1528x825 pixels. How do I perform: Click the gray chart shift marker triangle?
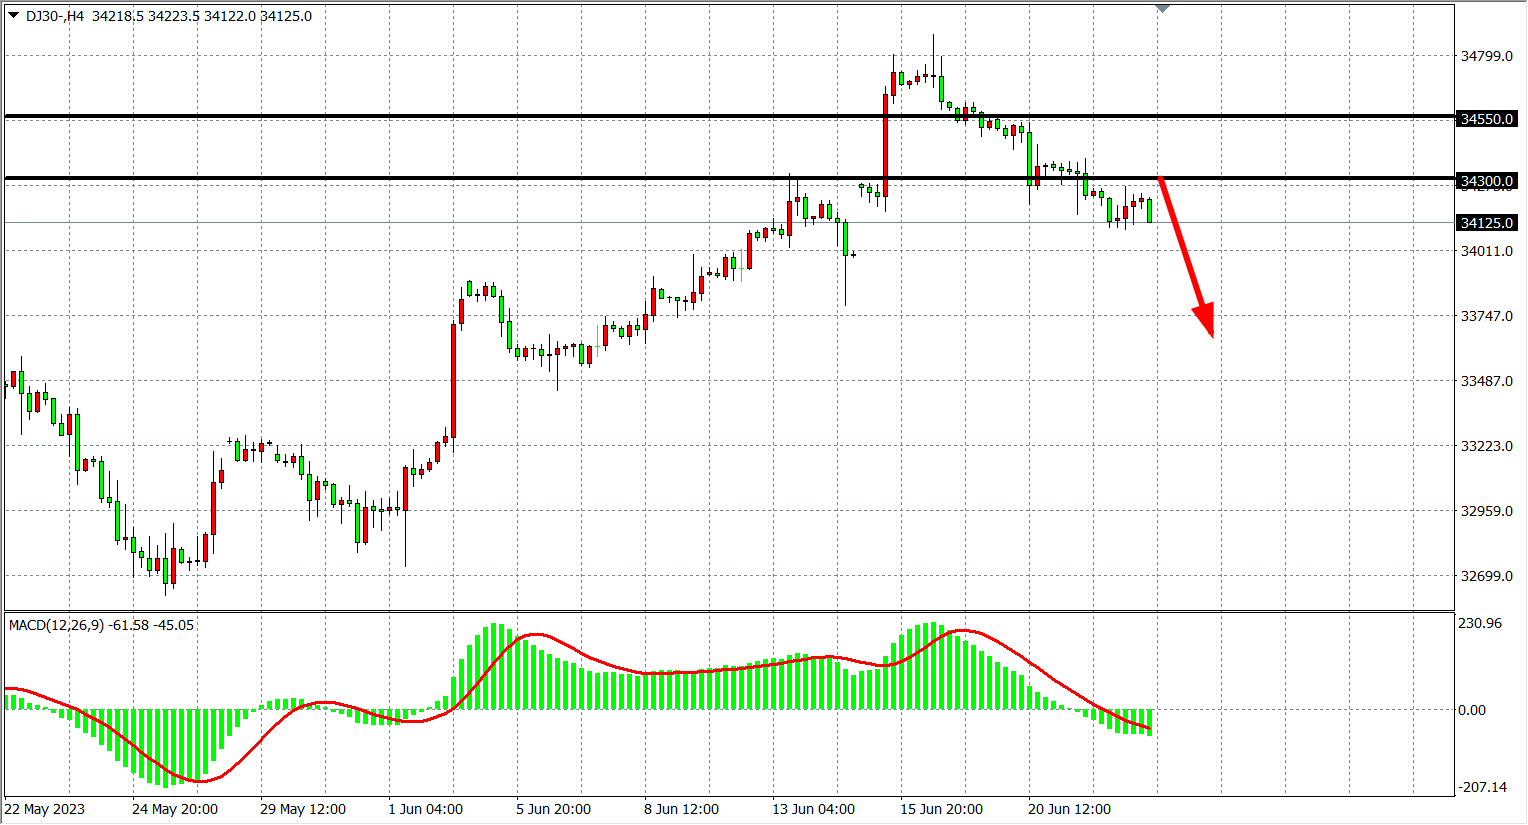[1162, 8]
